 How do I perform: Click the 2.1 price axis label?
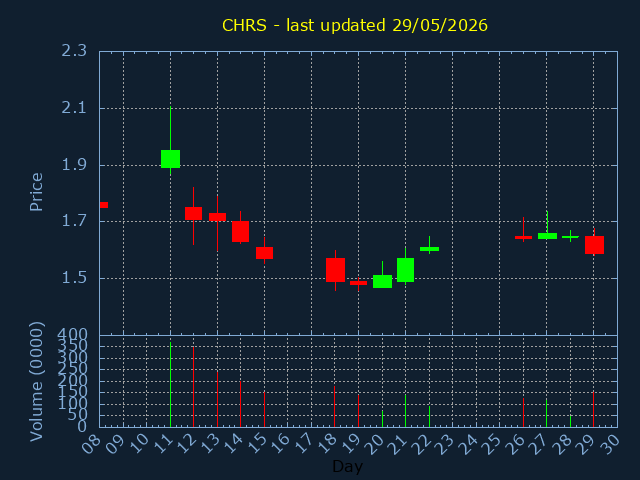[74, 108]
